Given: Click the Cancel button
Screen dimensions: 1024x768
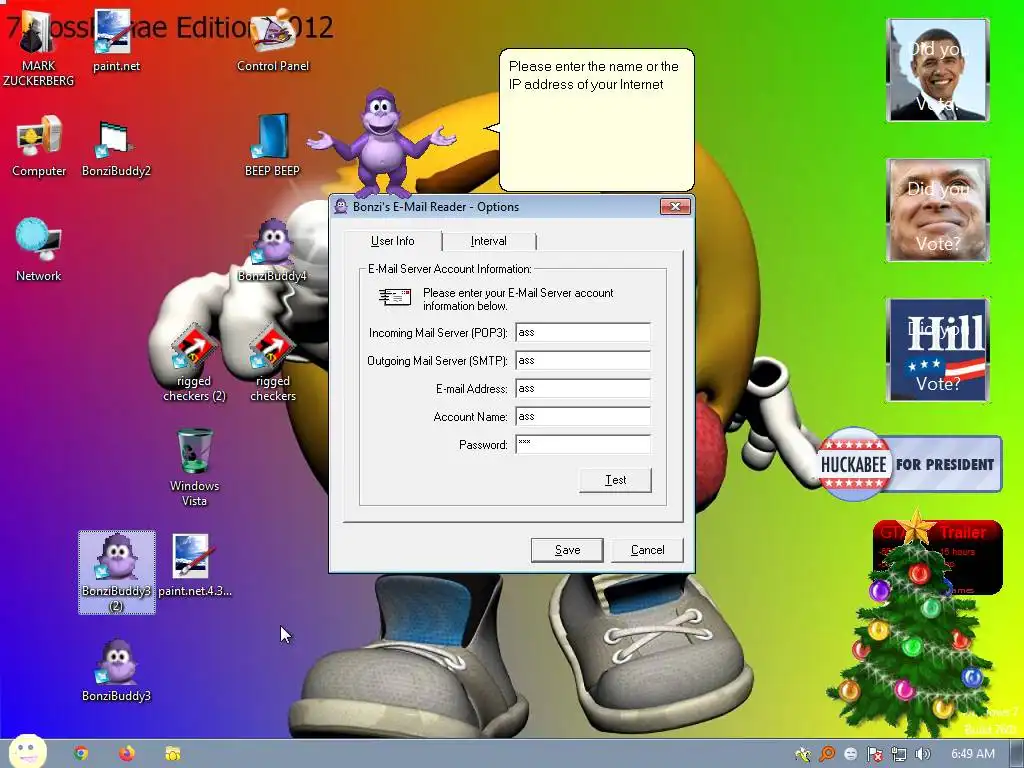Looking at the screenshot, I should pyautogui.click(x=647, y=550).
